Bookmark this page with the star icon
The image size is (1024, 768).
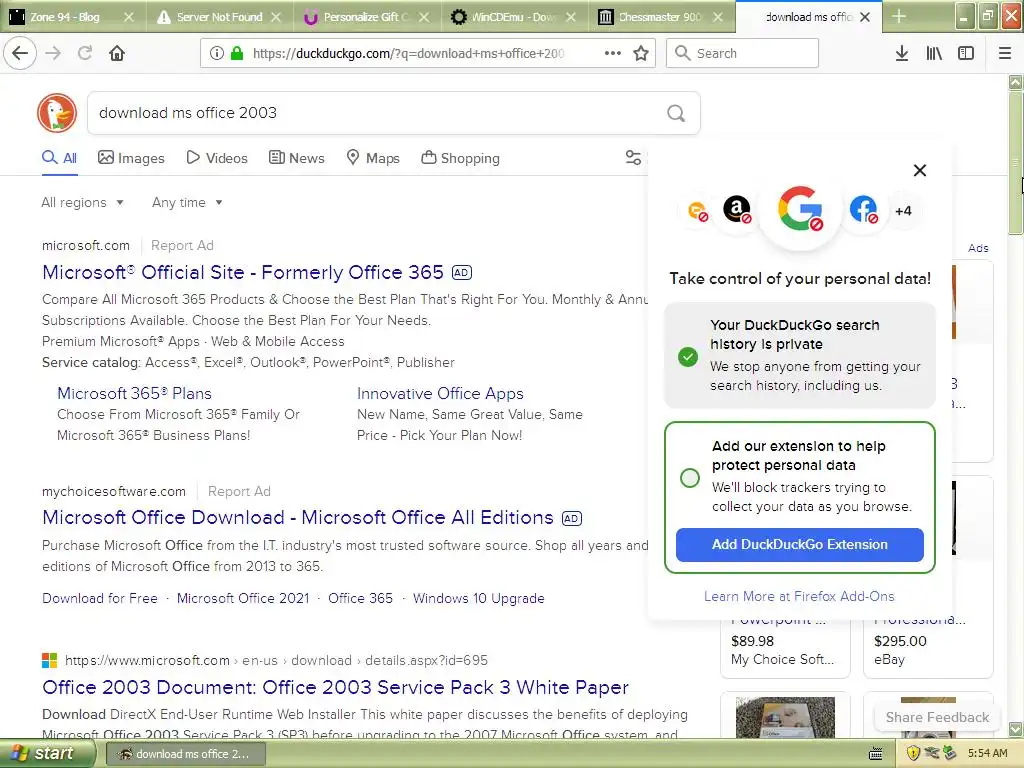tap(641, 53)
